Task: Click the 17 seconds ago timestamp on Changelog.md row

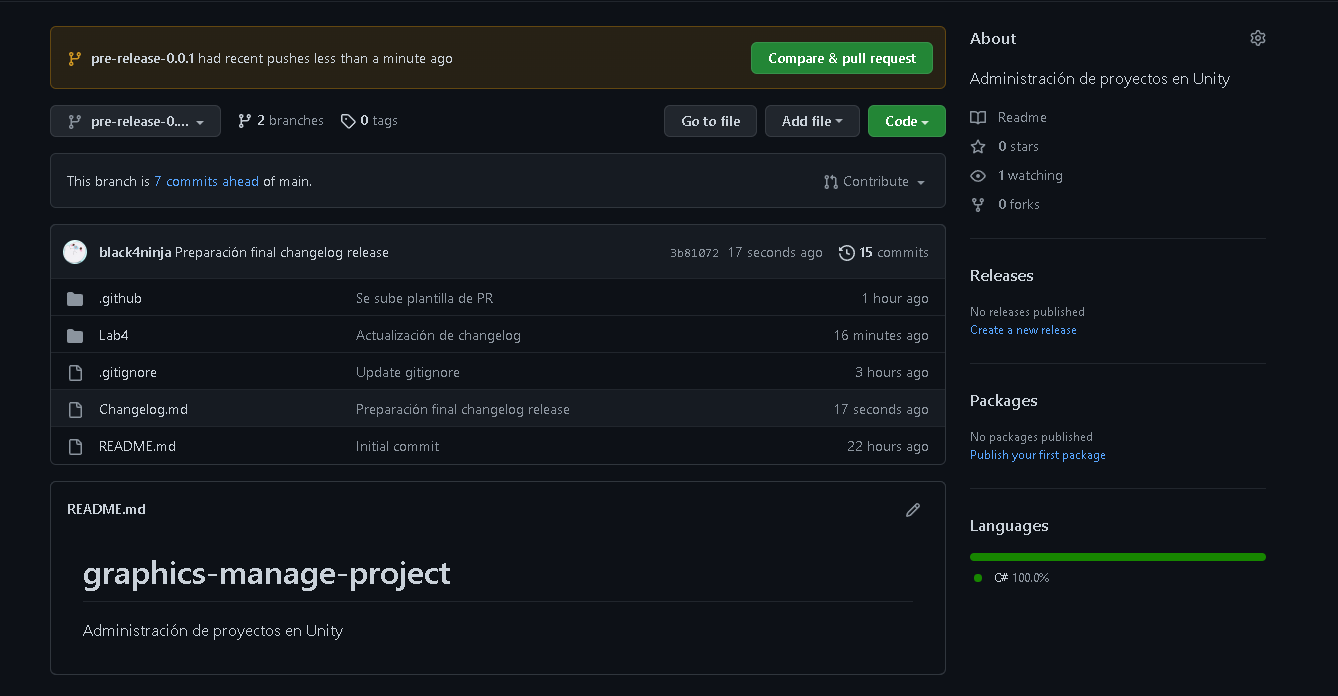Action: click(x=881, y=410)
